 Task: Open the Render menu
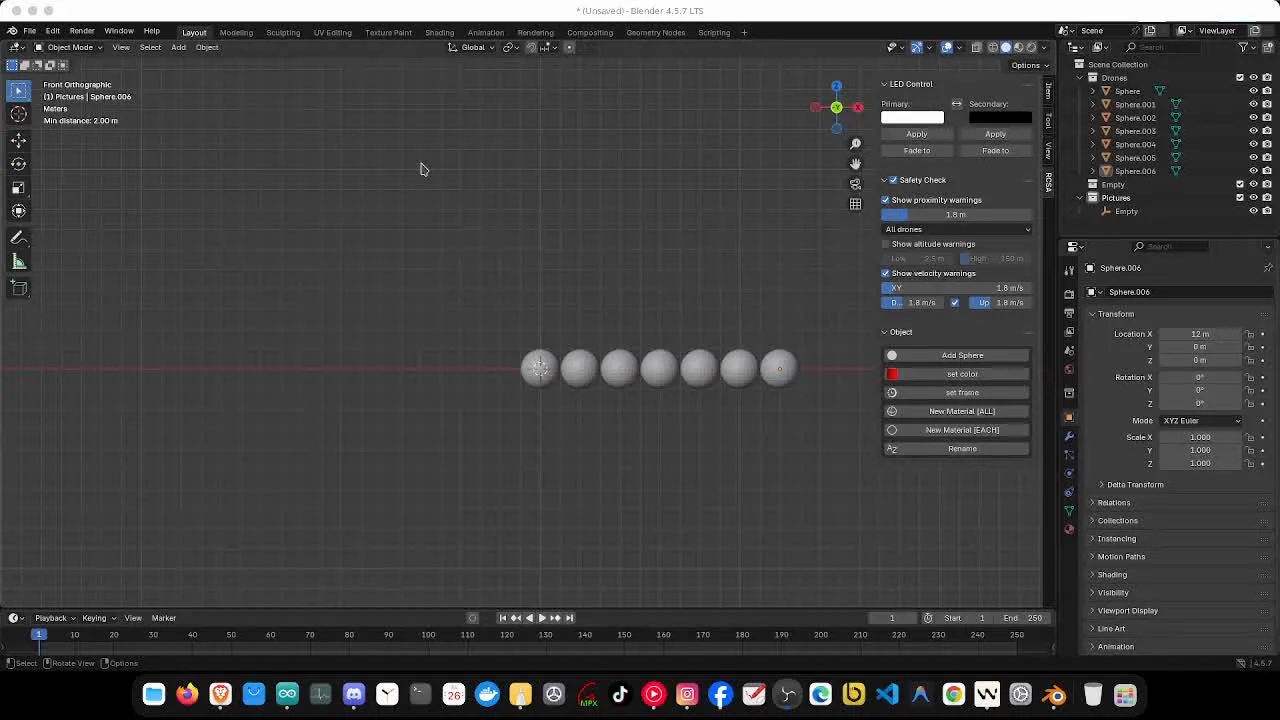click(x=82, y=31)
